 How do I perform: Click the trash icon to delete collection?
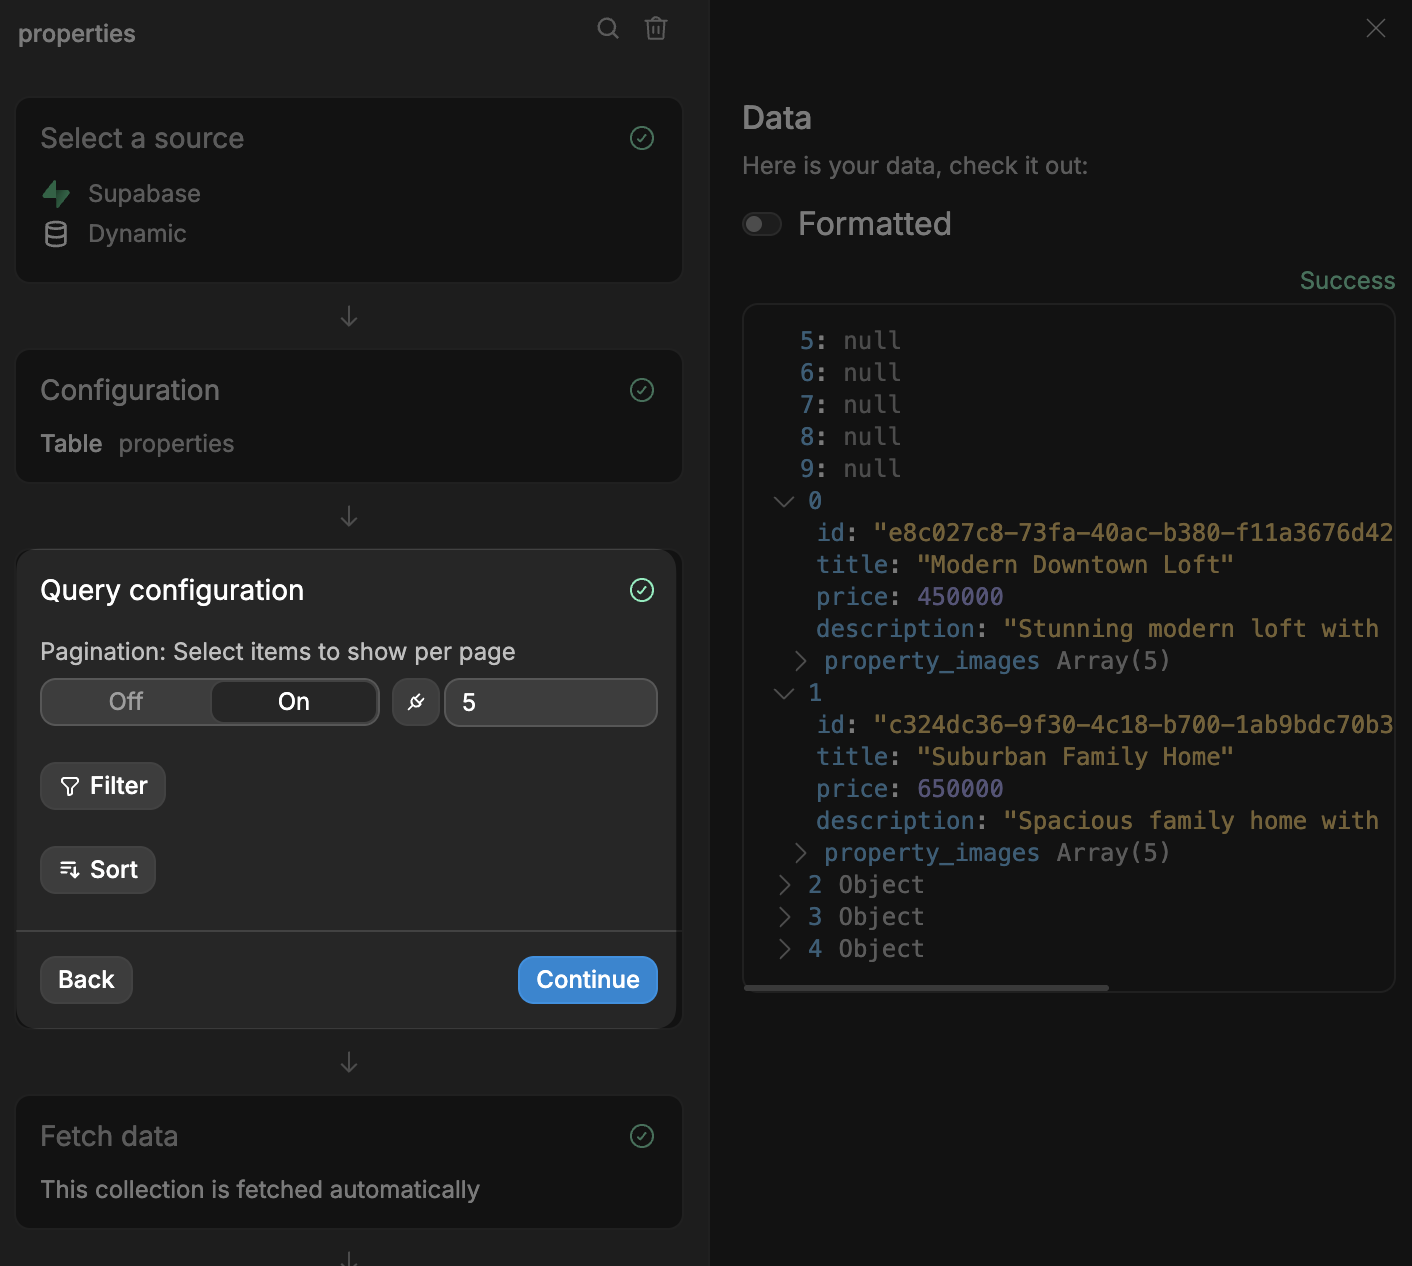tap(656, 29)
